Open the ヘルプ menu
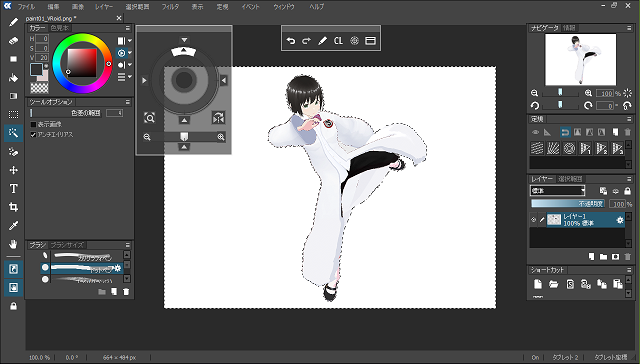Screen dimensions: 640x364 pos(317,7)
